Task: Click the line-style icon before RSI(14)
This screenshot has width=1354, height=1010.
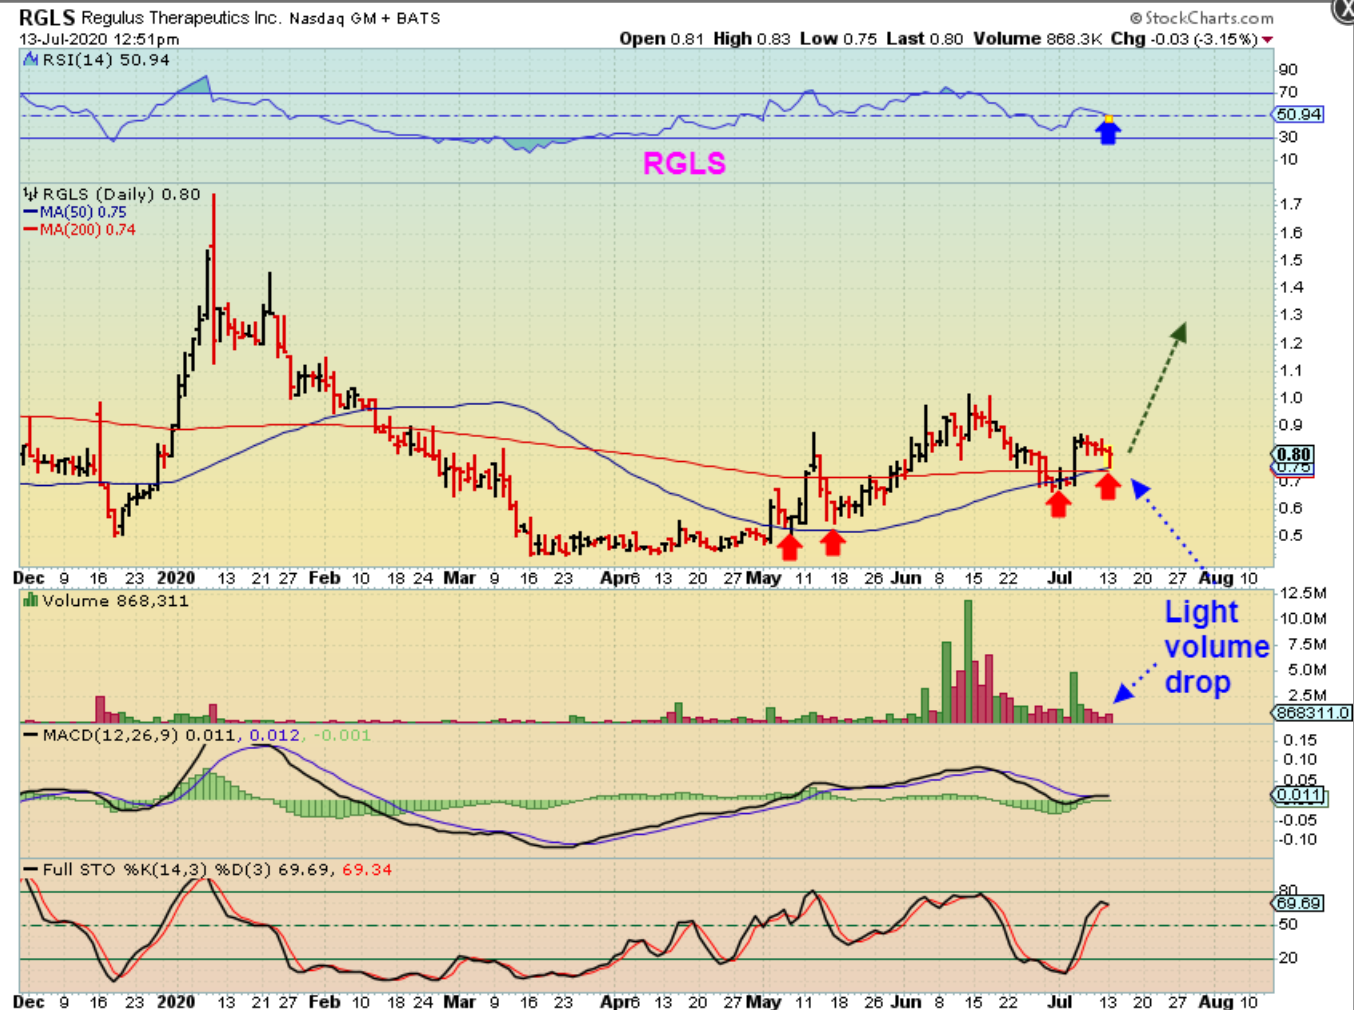Action: (31, 60)
